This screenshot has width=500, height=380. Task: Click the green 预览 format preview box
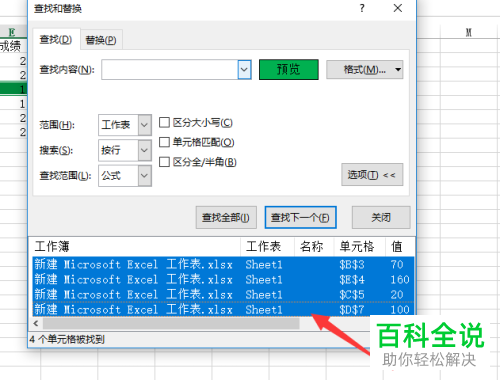tap(289, 69)
